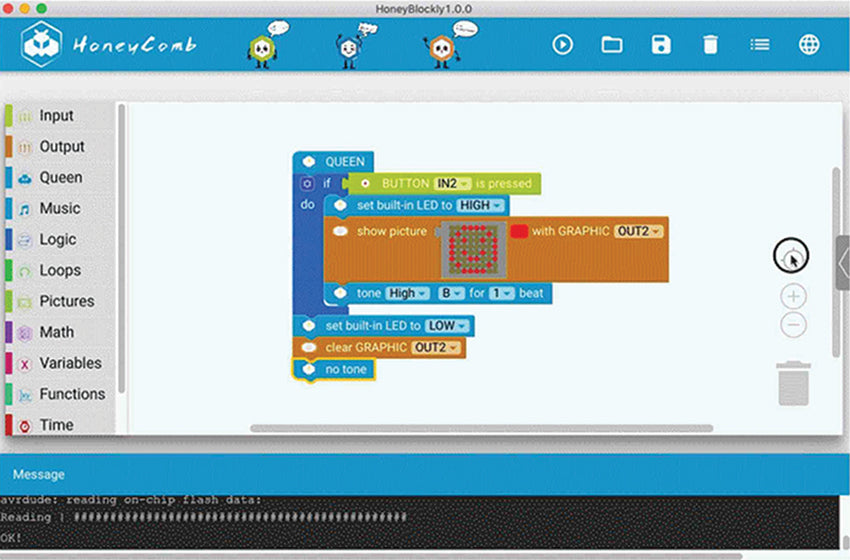Click the vertical workspace scrollbar
Screen dimensions: 850x560
836,262
